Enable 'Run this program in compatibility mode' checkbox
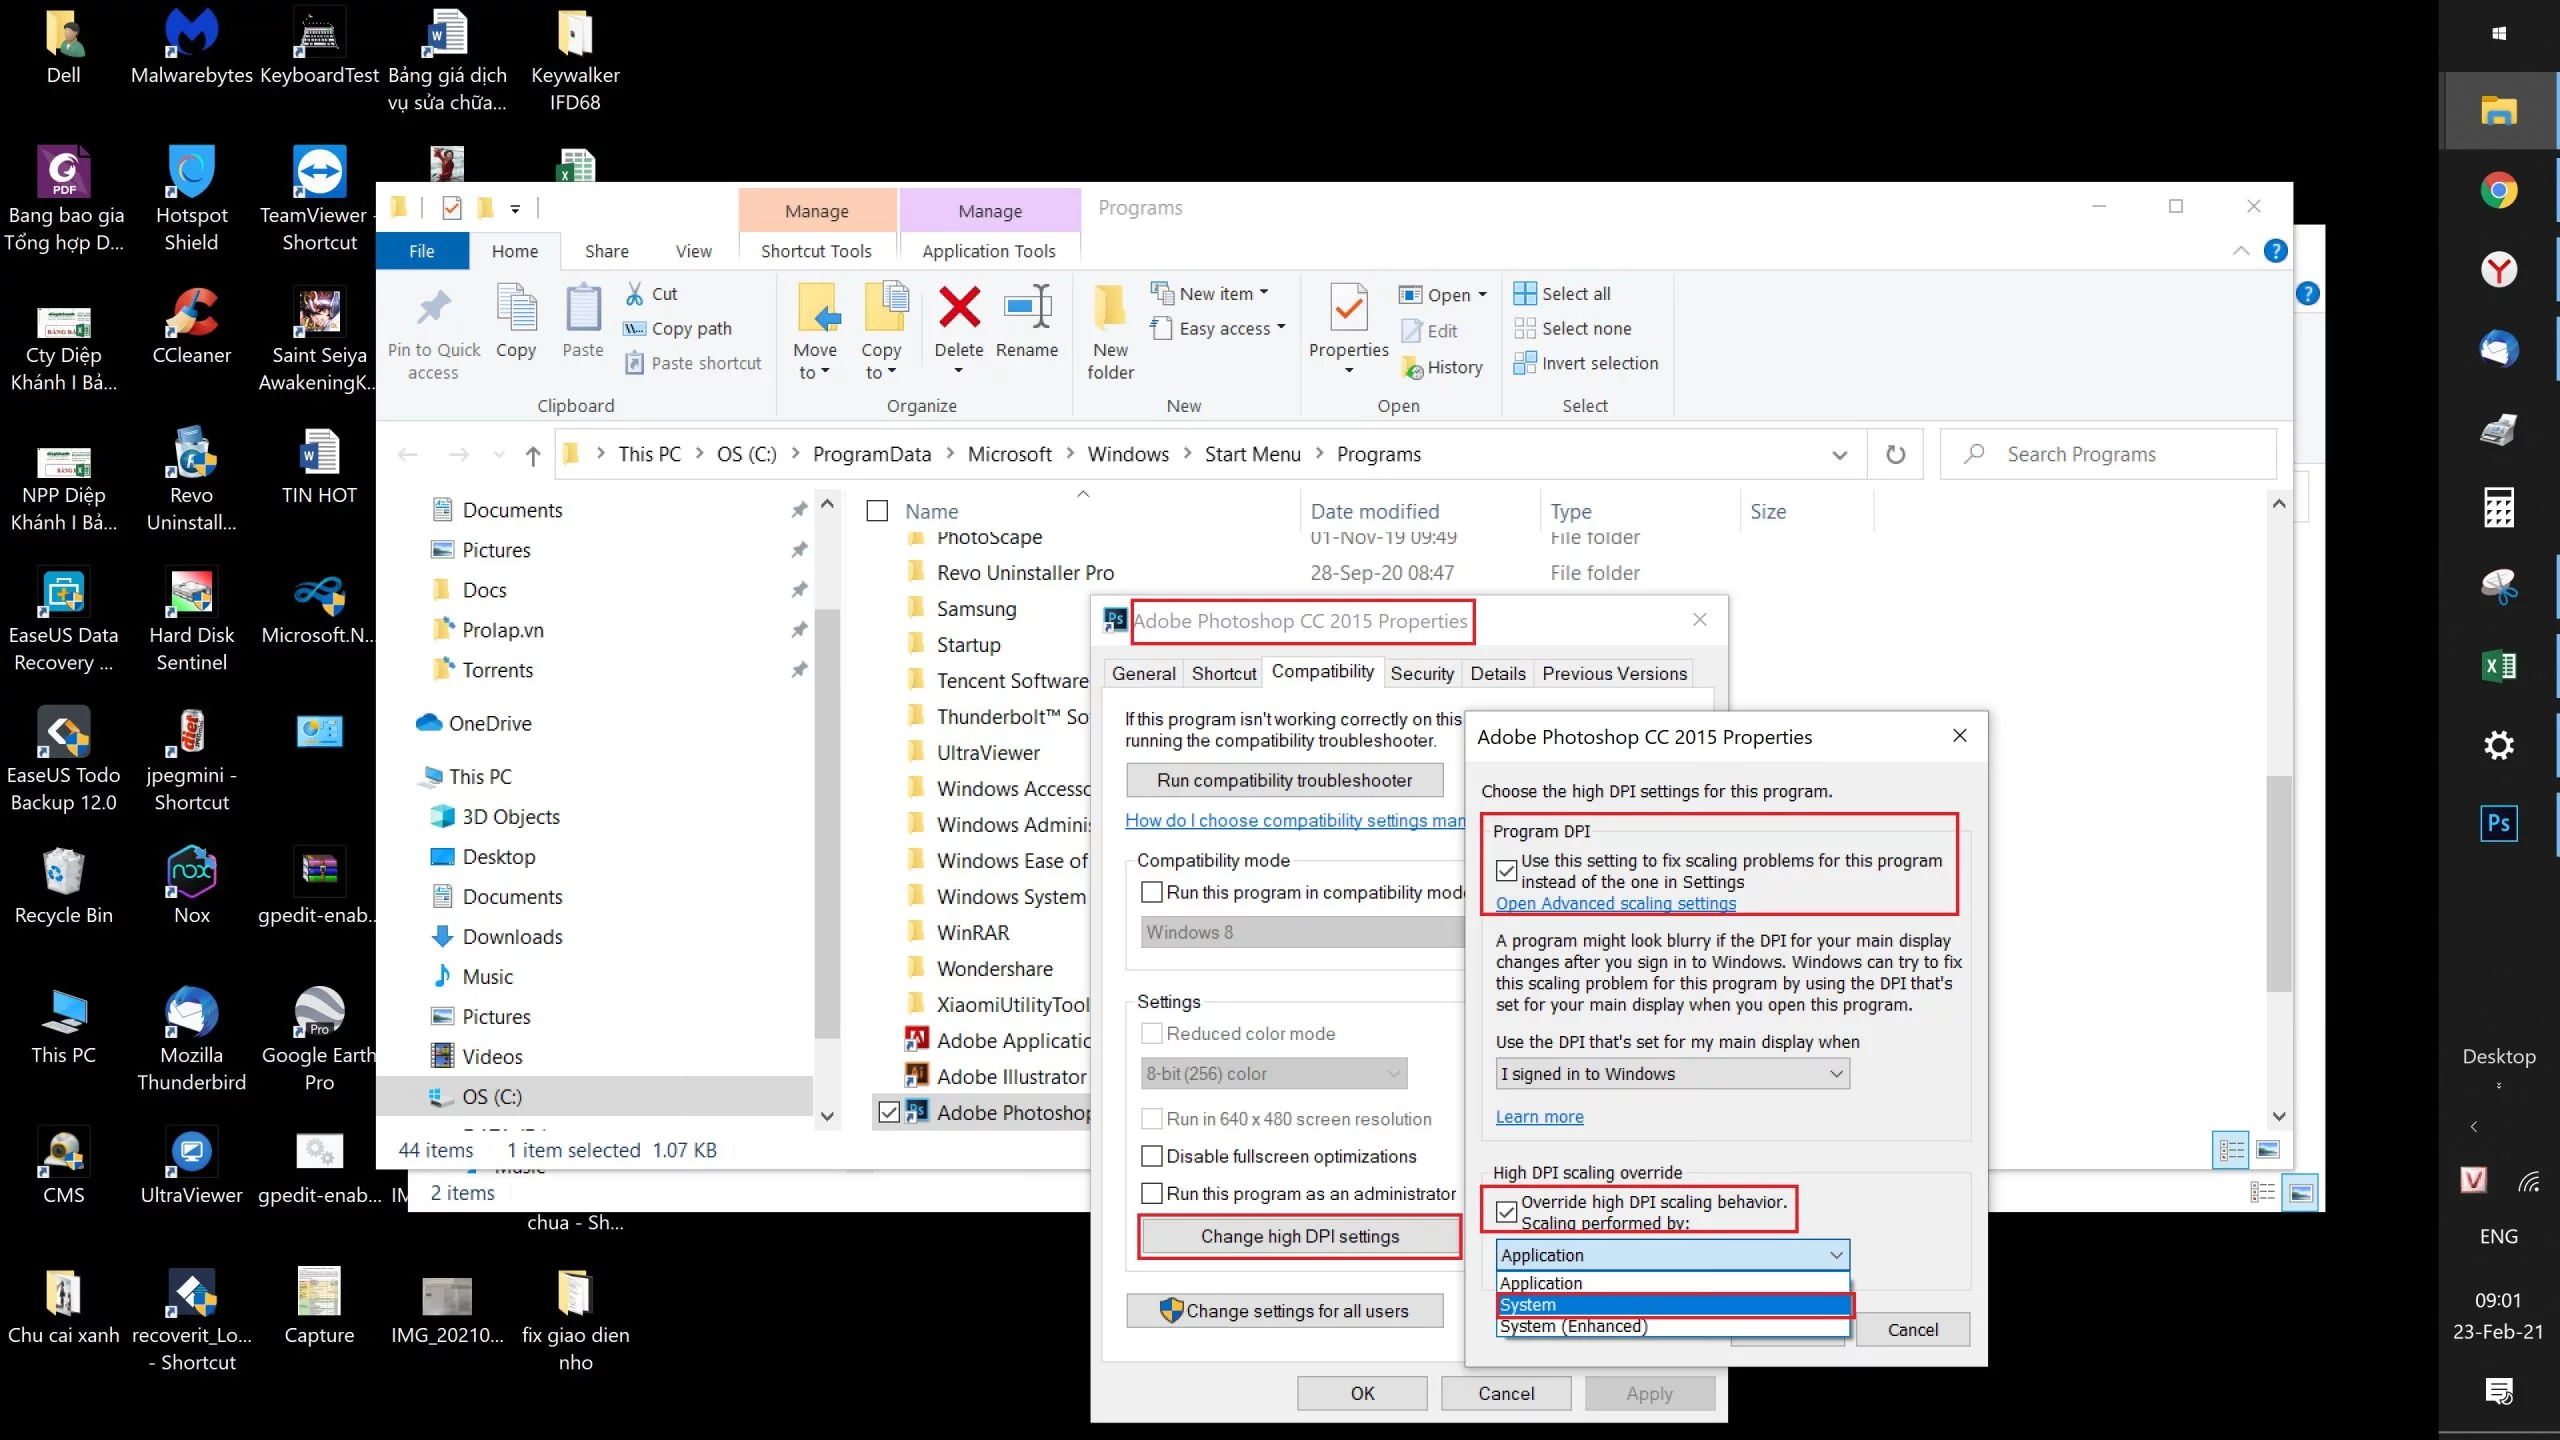 click(x=1152, y=892)
